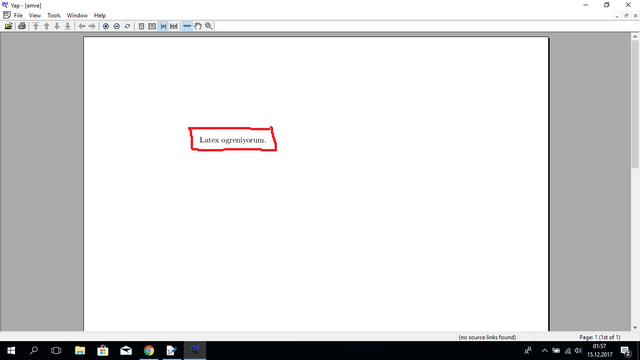The image size is (640, 360).
Task: Minimize the inner emre document window
Action: click(617, 16)
